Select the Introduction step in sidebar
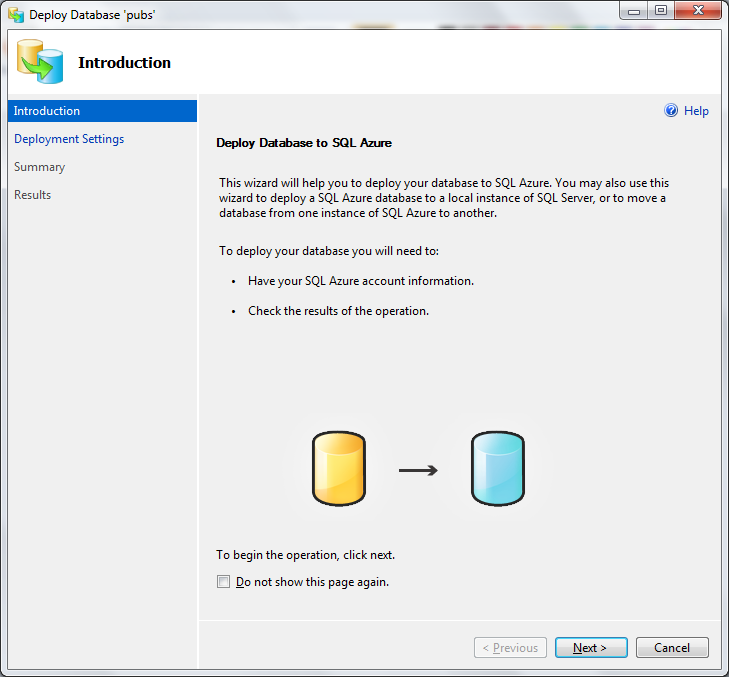The width and height of the screenshot is (729, 677). click(102, 111)
